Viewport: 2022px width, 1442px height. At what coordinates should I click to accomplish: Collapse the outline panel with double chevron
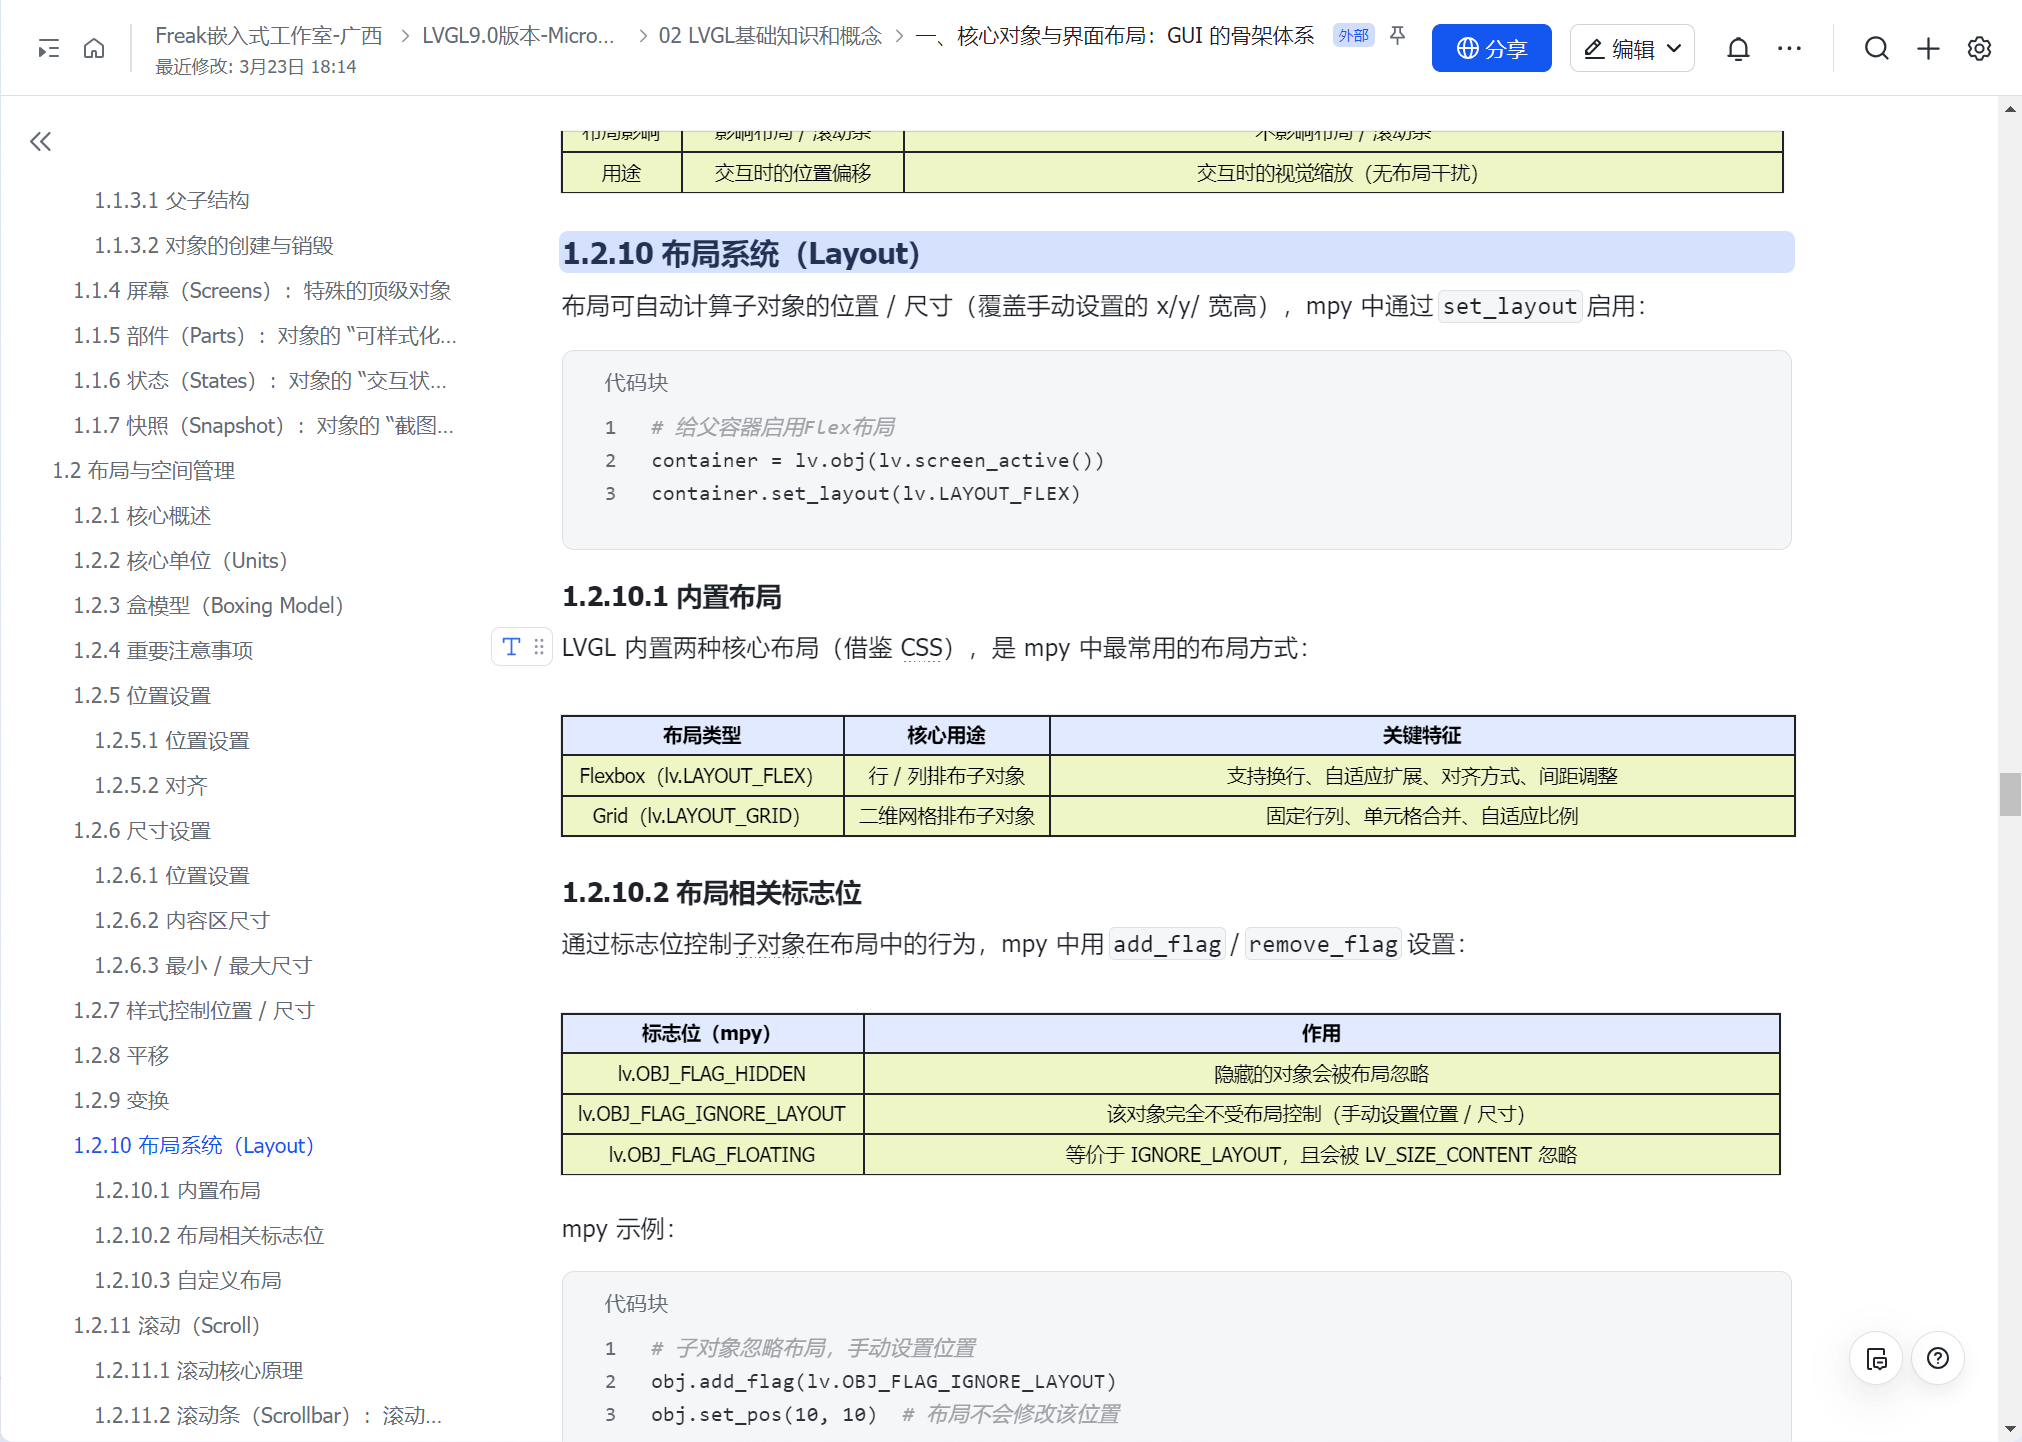40,141
